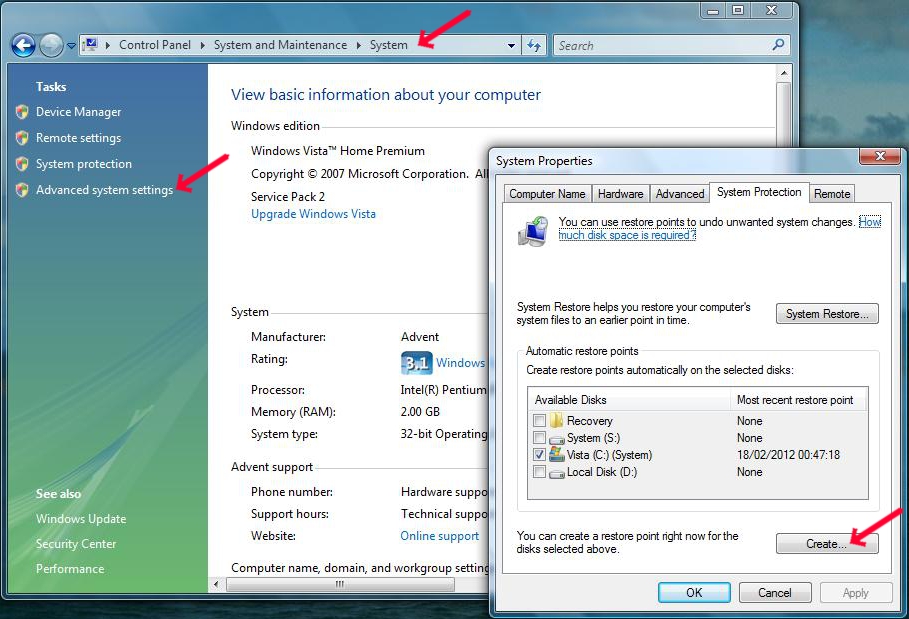This screenshot has height=619, width=909.
Task: Open System protection task link
Action: (83, 164)
